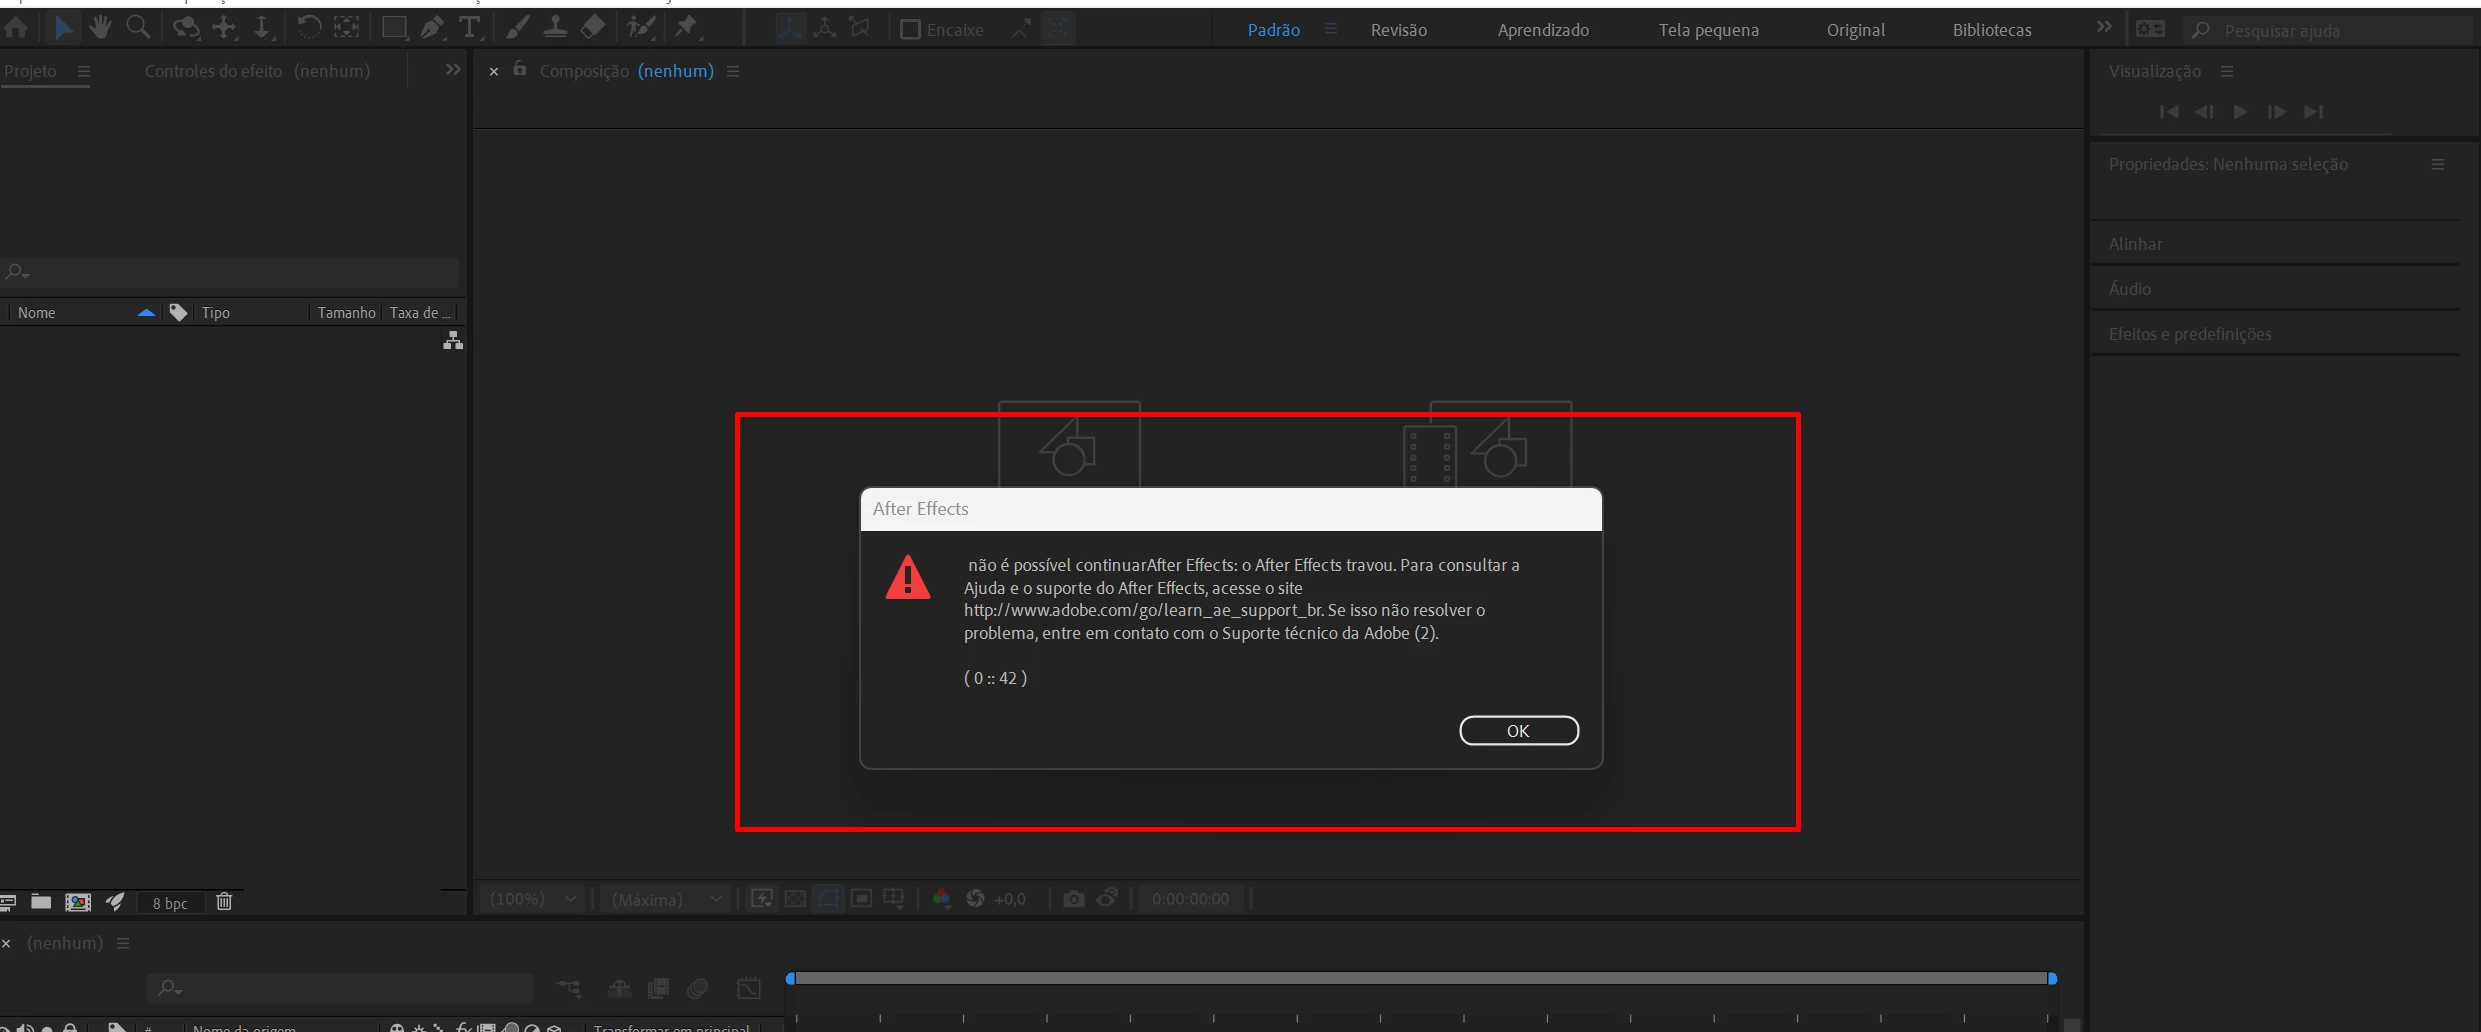Select the Pan Behind anchor point tool

347,28
